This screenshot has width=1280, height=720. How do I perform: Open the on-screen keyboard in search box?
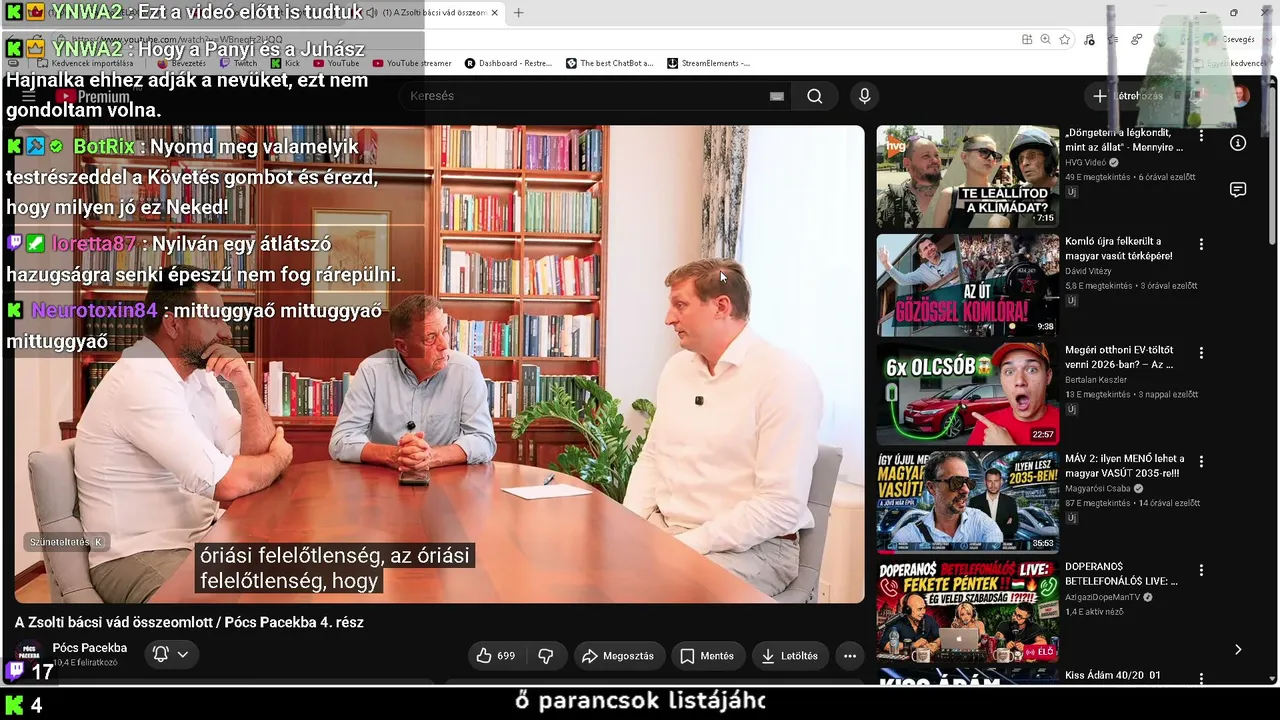777,96
